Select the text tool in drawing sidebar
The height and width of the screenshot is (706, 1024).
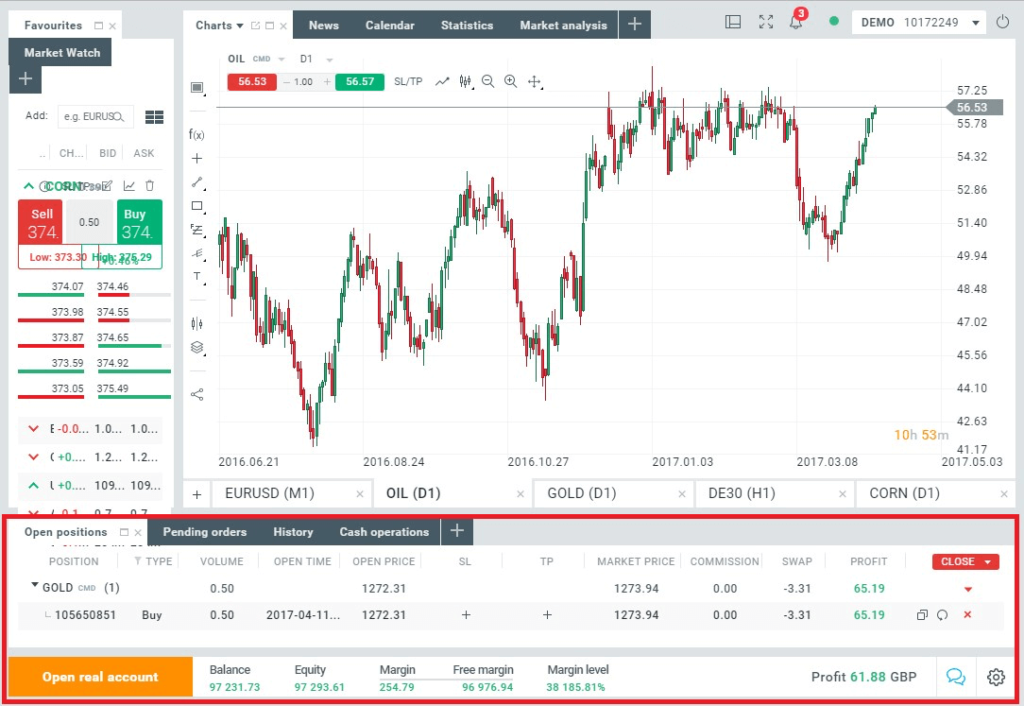[197, 277]
